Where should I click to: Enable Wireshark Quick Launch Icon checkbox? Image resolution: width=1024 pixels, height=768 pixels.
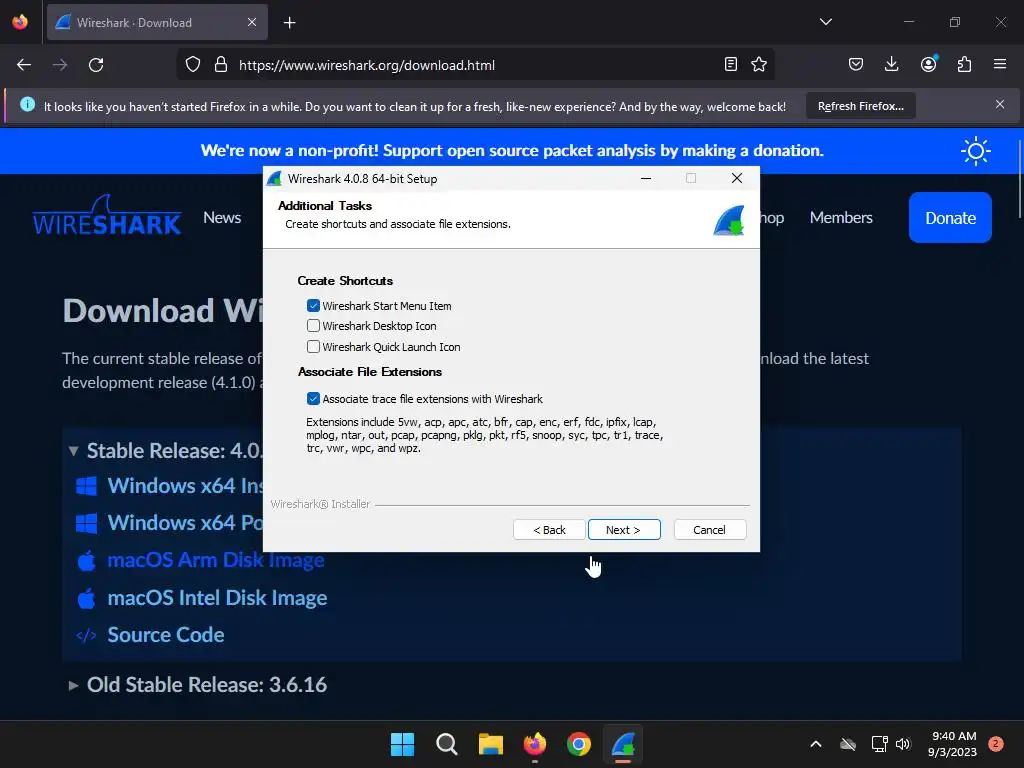click(313, 346)
